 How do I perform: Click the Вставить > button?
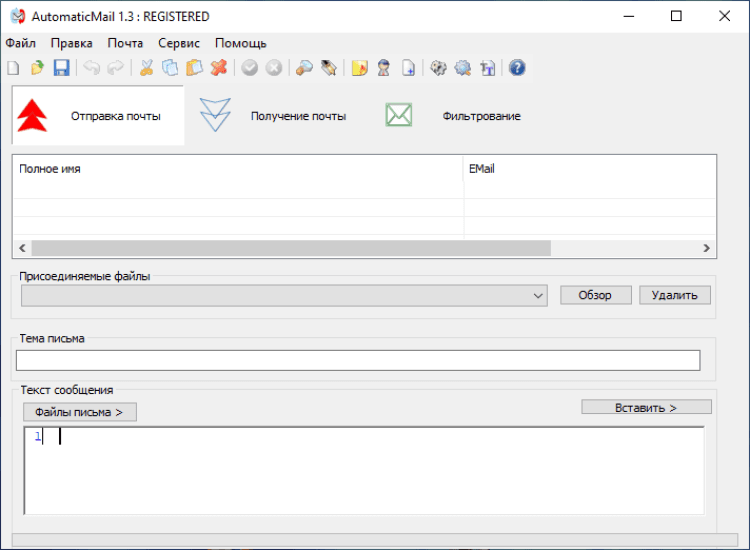pos(646,407)
